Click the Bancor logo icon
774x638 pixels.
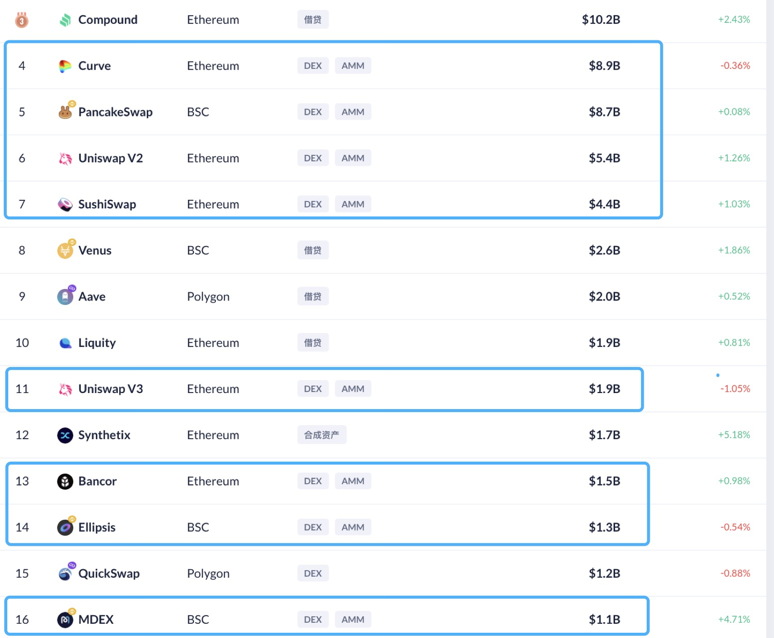coord(65,481)
